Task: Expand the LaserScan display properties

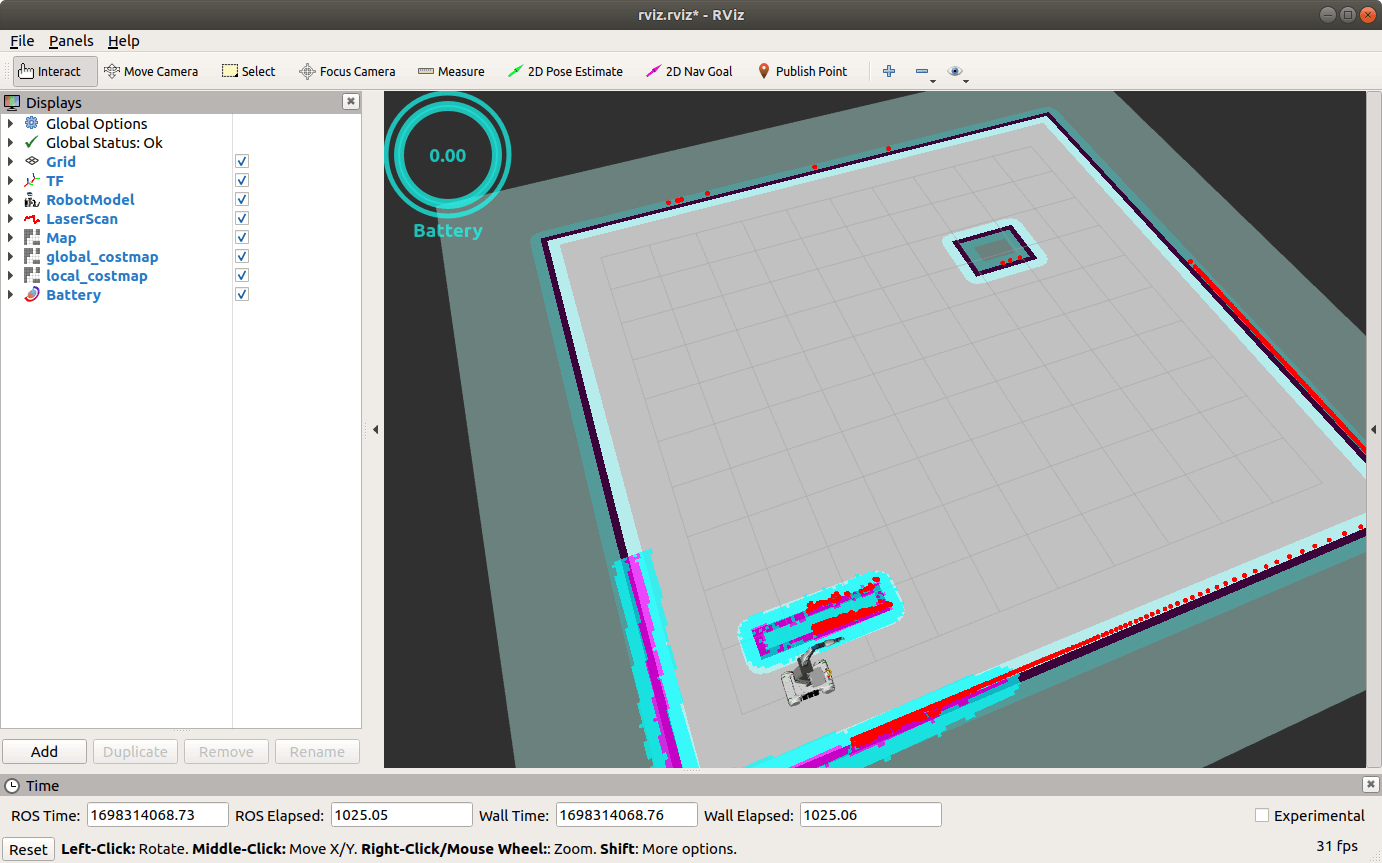Action: pos(10,218)
